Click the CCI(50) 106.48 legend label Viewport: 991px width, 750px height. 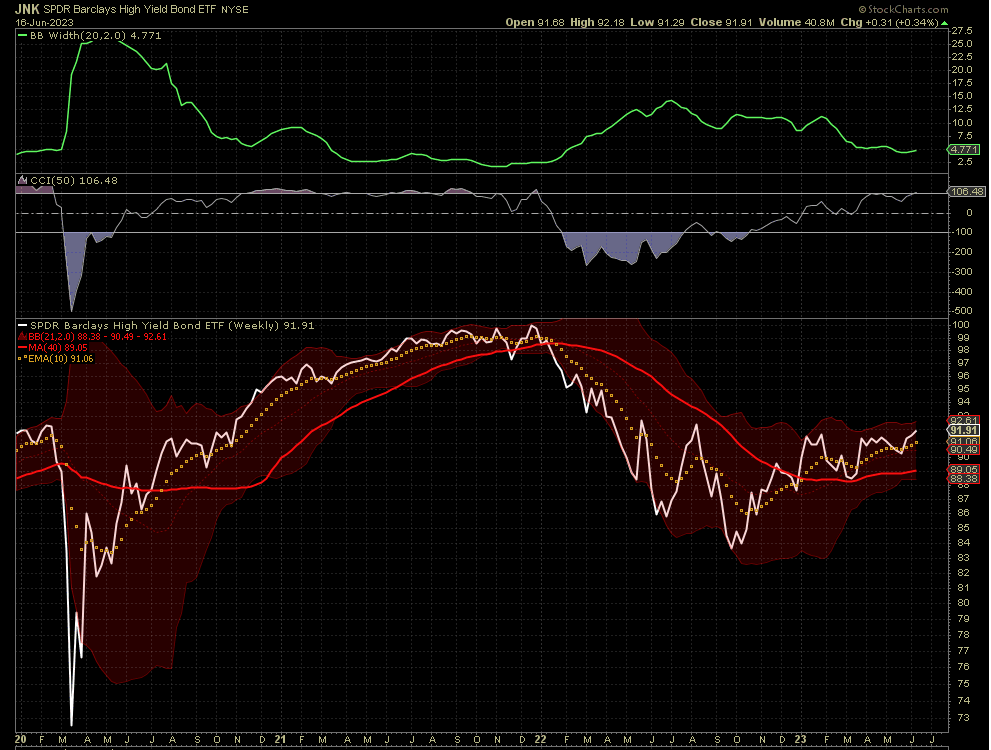click(x=74, y=181)
